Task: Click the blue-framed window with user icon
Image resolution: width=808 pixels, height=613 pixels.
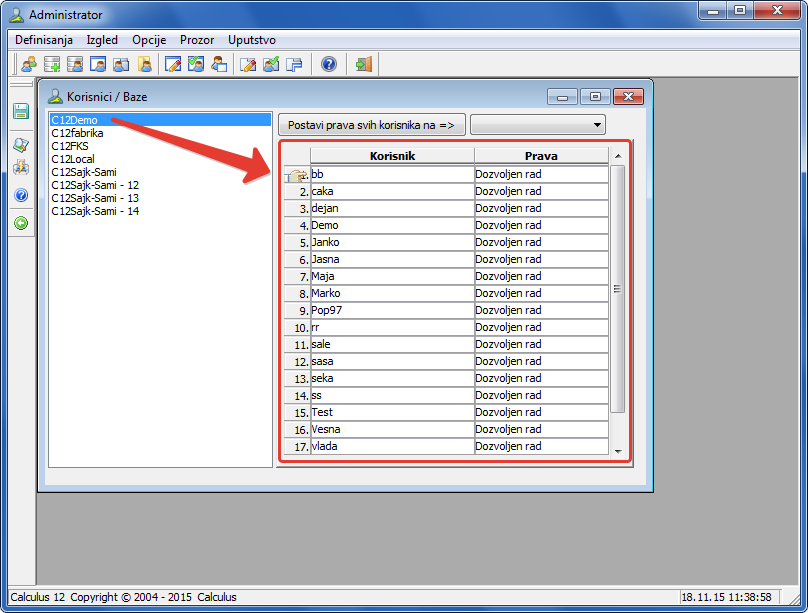Action: pos(98,64)
